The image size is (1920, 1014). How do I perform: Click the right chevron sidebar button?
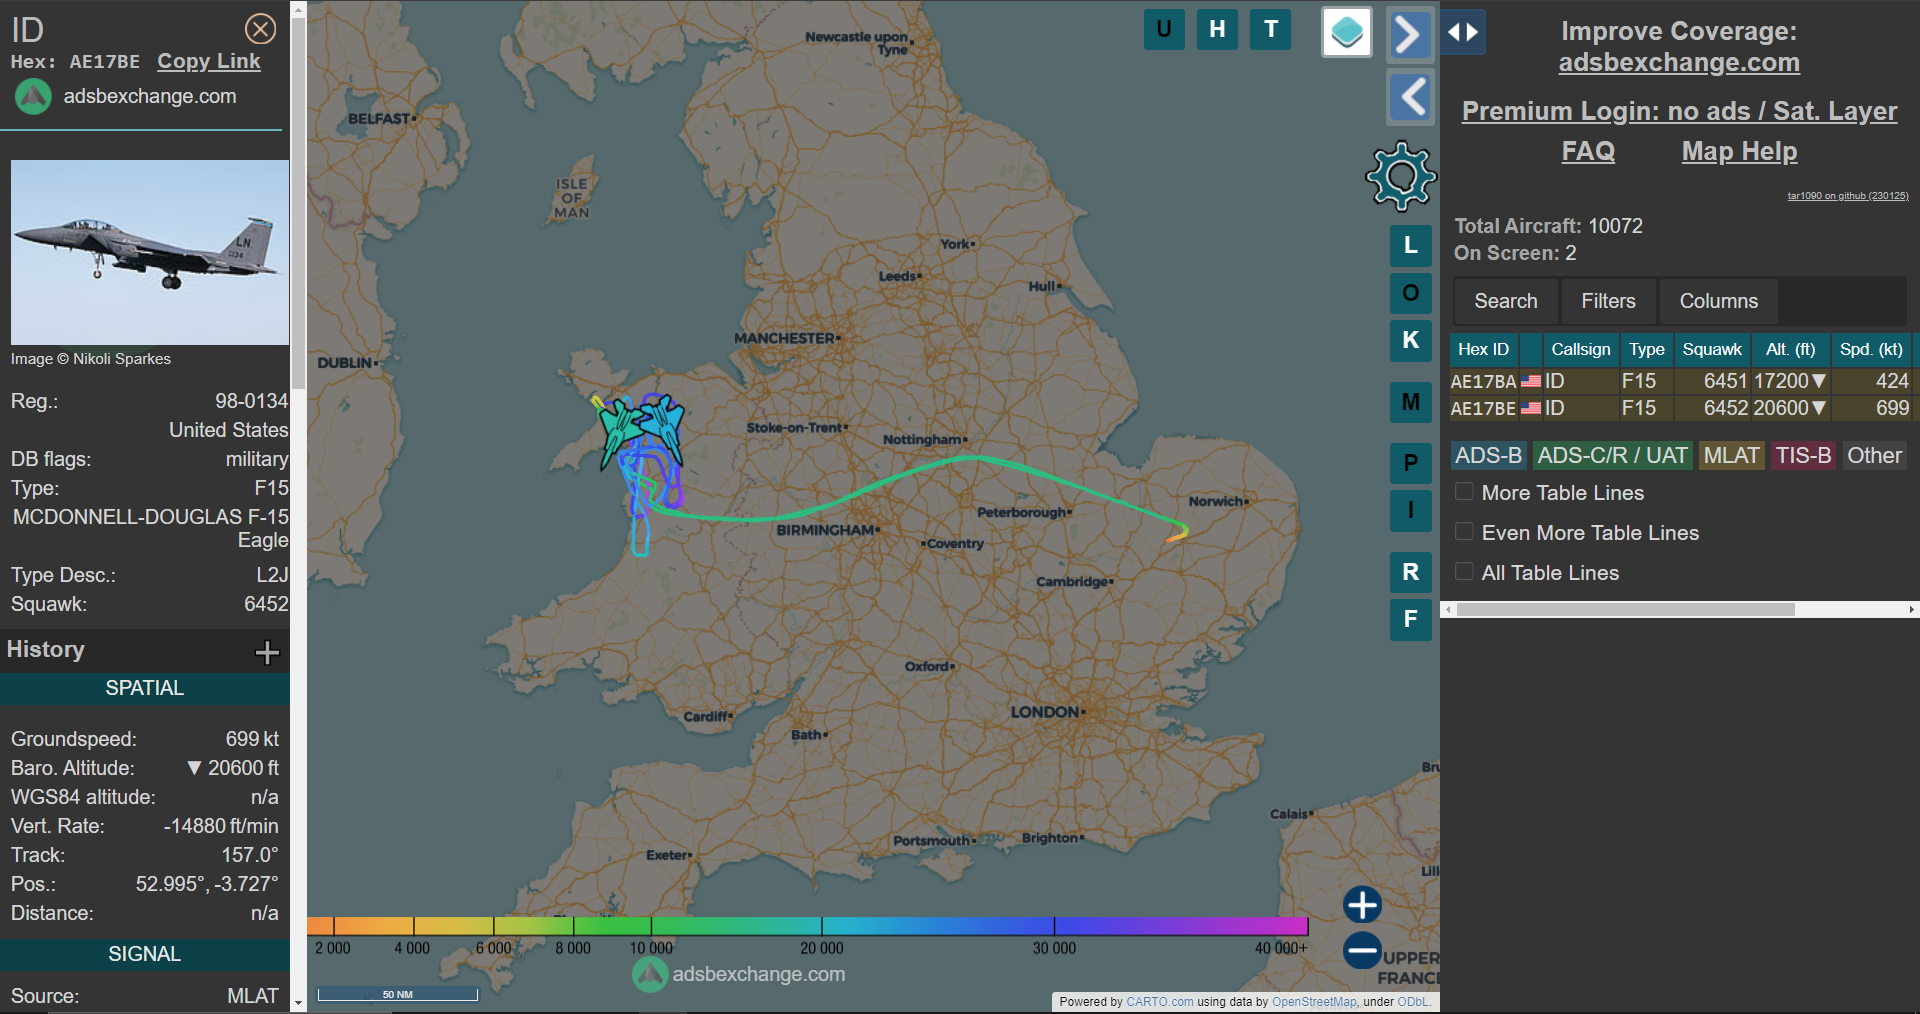point(1410,34)
